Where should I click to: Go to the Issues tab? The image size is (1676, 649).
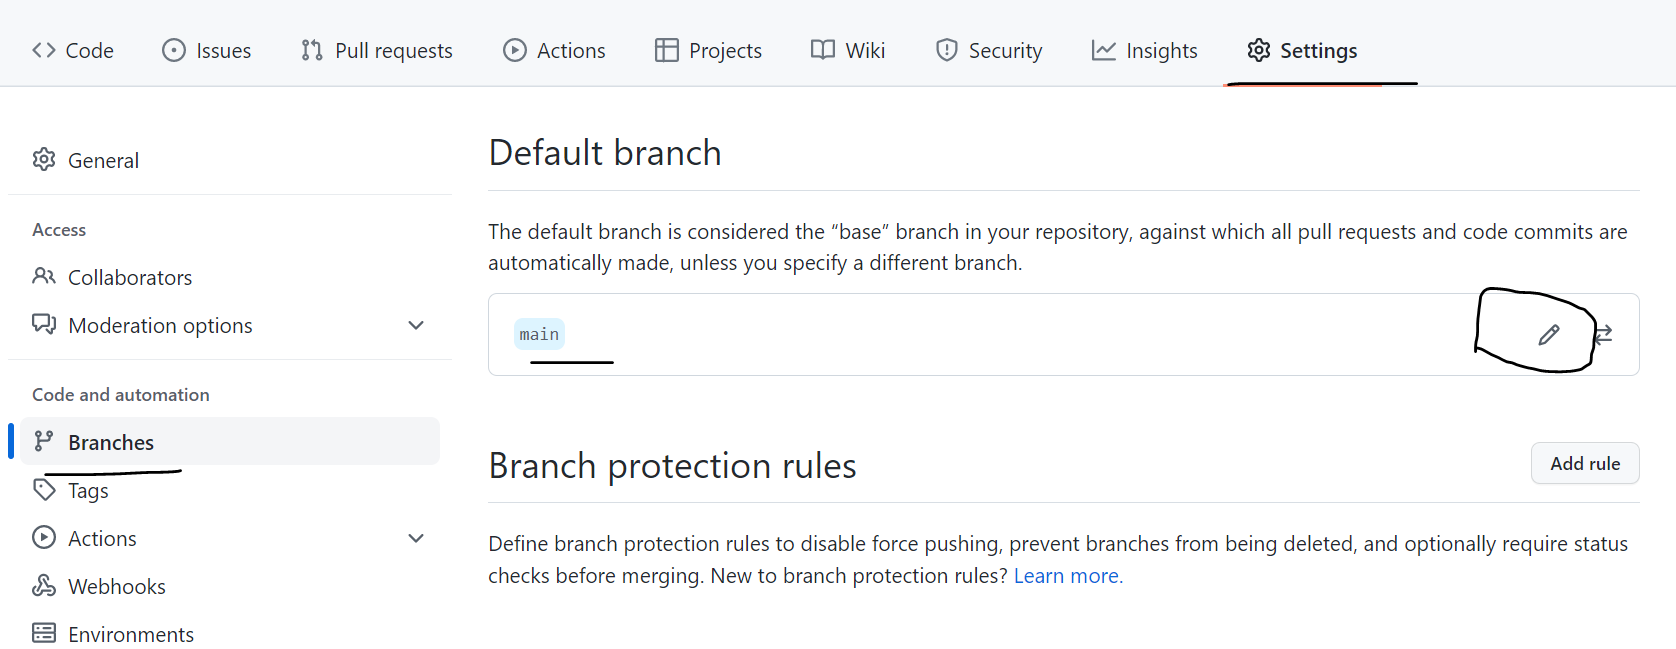point(207,50)
